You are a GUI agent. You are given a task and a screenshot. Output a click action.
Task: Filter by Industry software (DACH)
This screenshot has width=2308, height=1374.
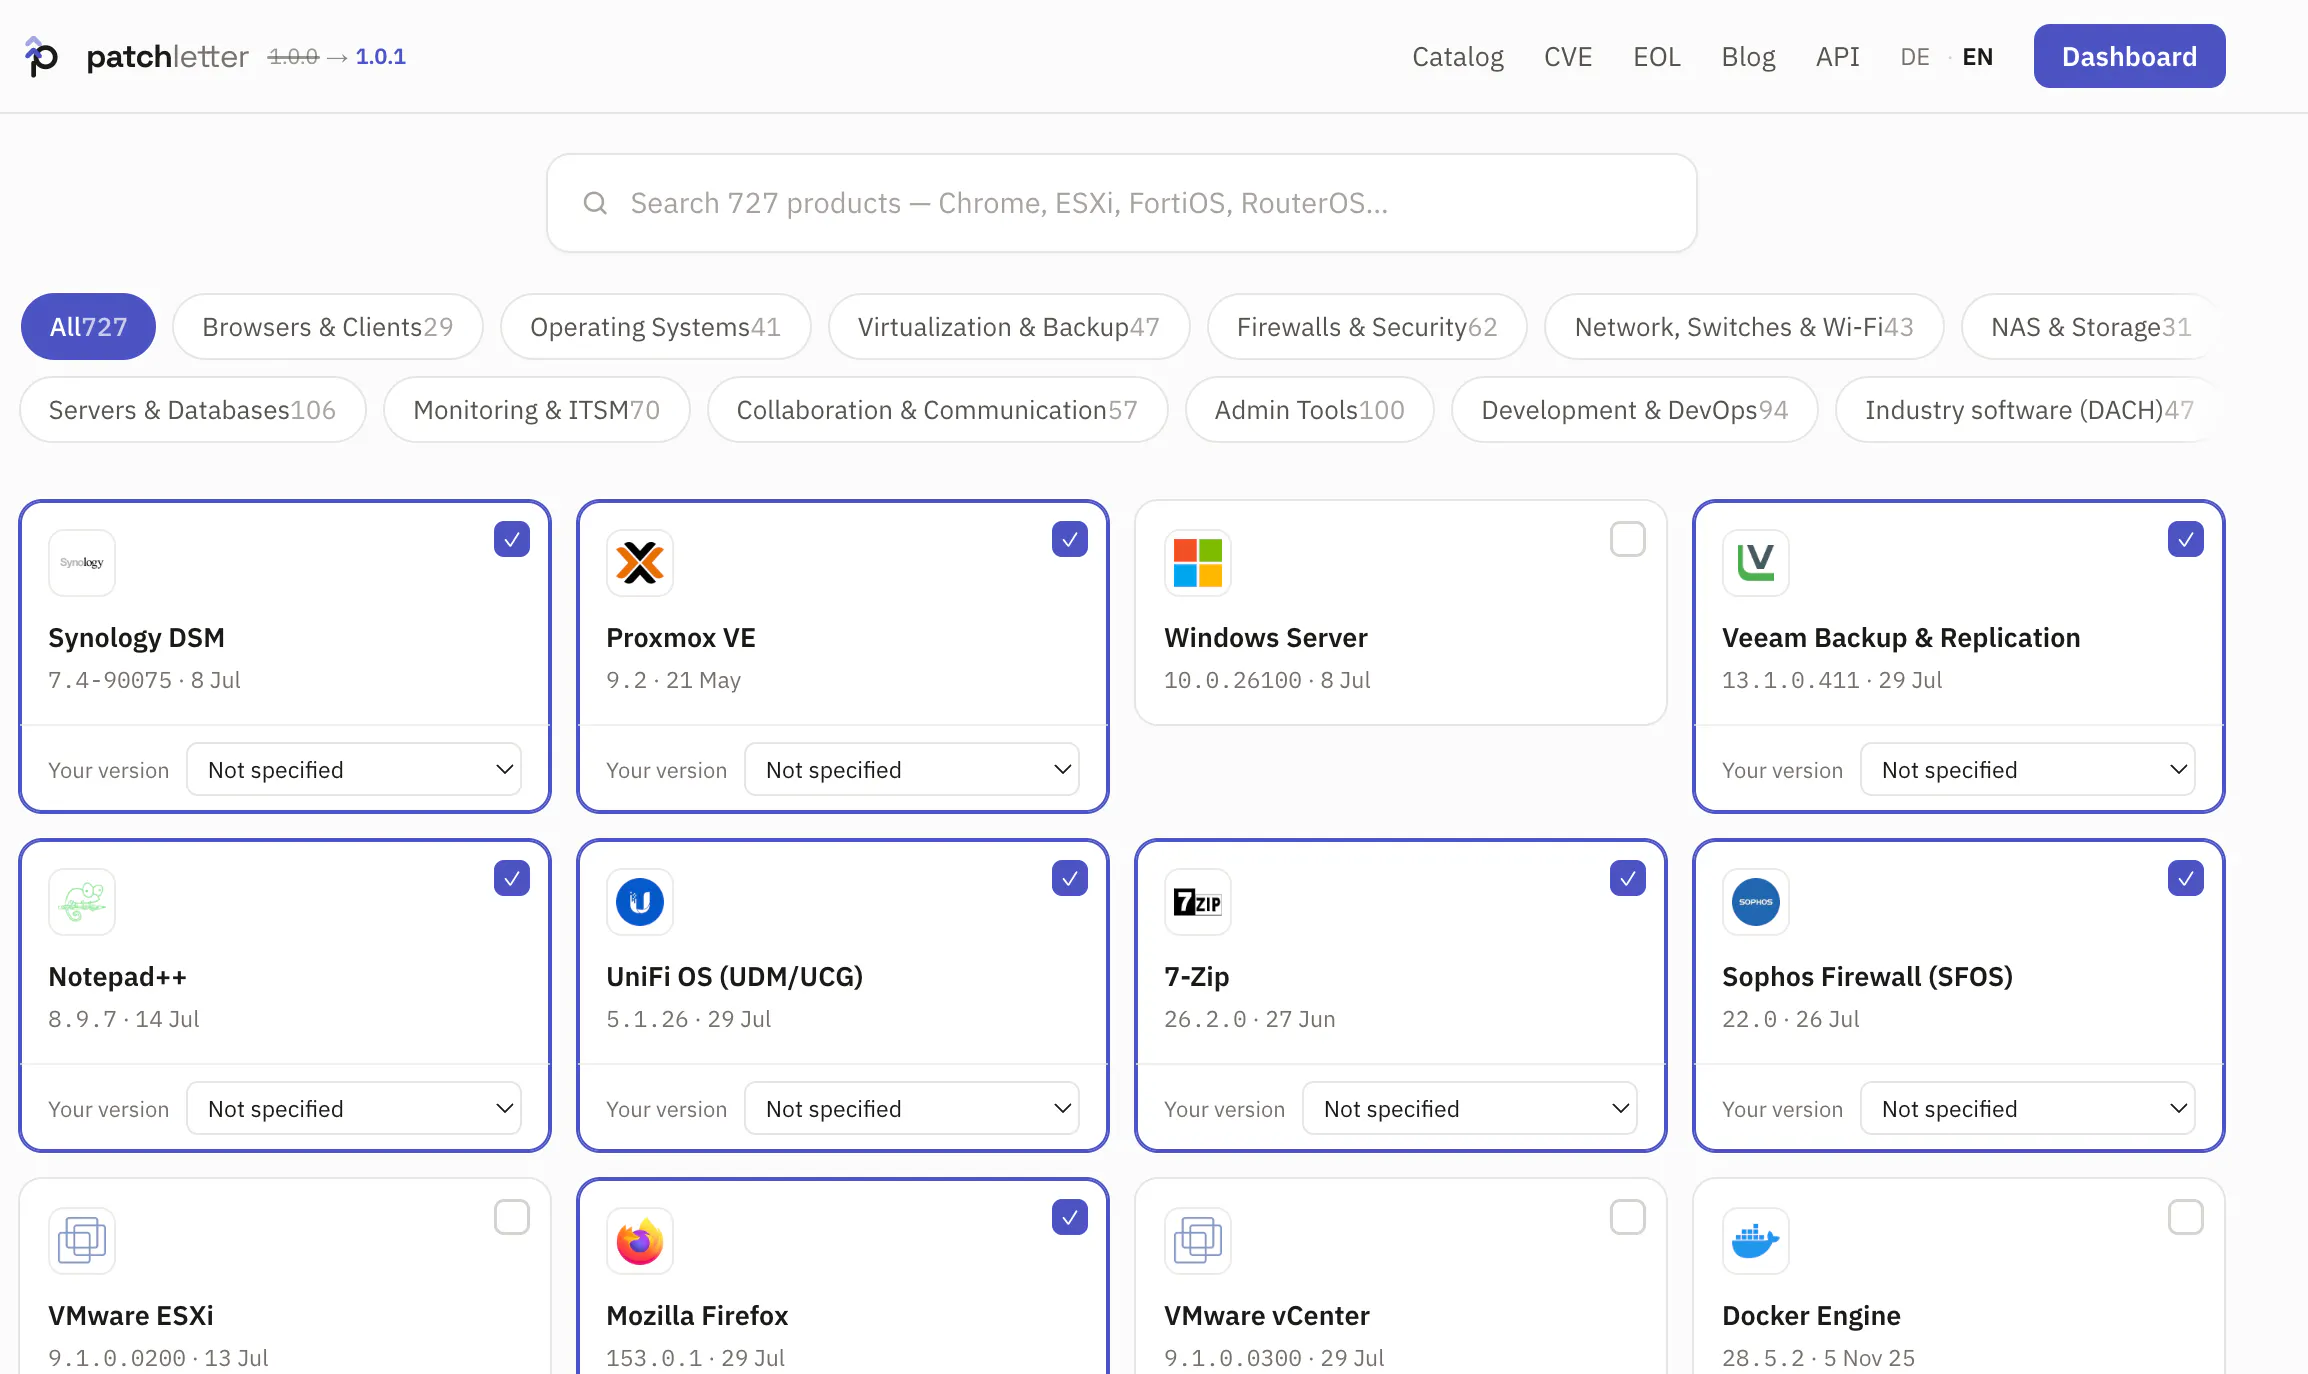click(x=2029, y=410)
